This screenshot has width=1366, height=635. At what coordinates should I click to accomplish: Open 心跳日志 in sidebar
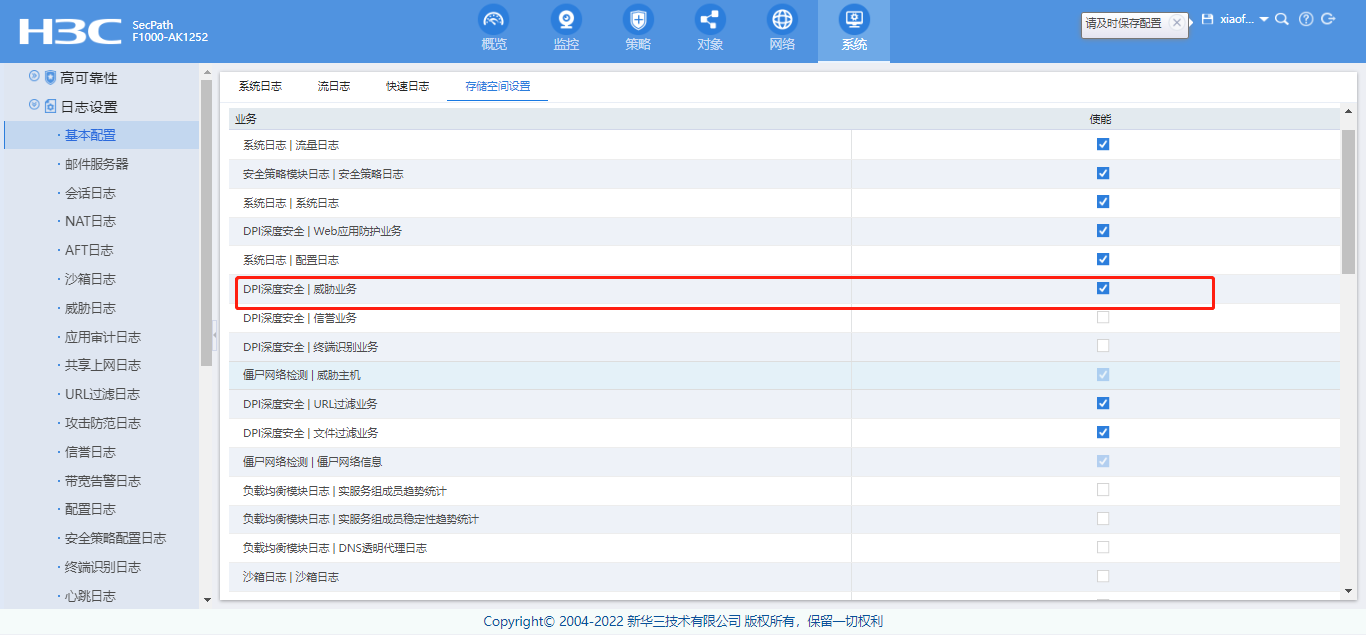(x=90, y=596)
